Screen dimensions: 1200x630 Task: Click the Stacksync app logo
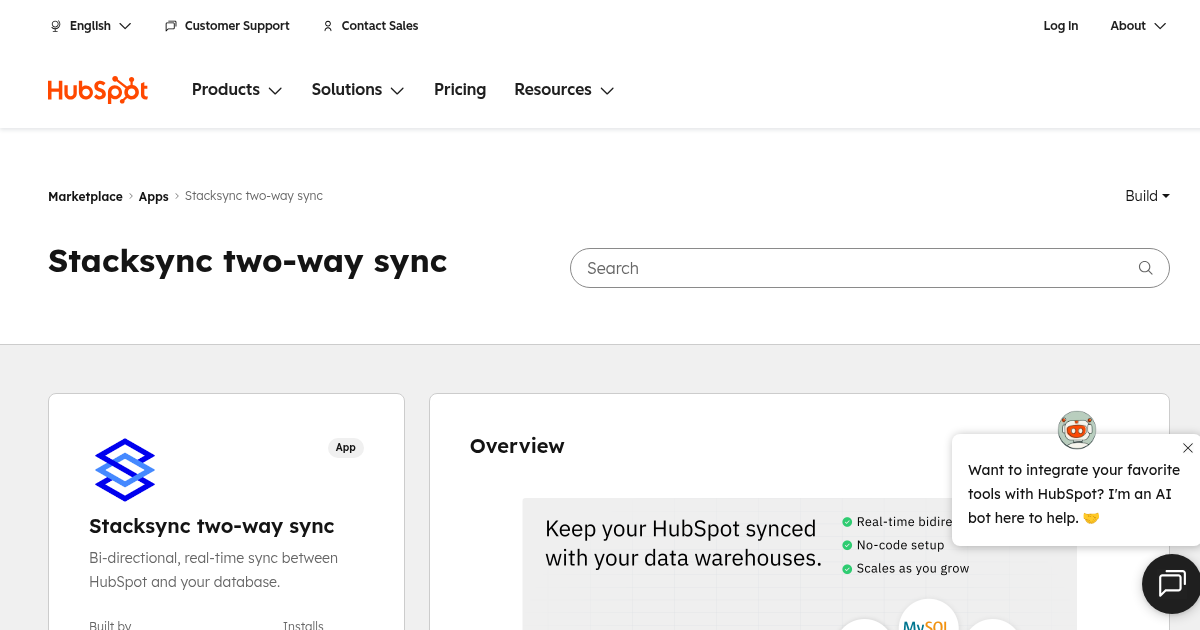coord(125,469)
